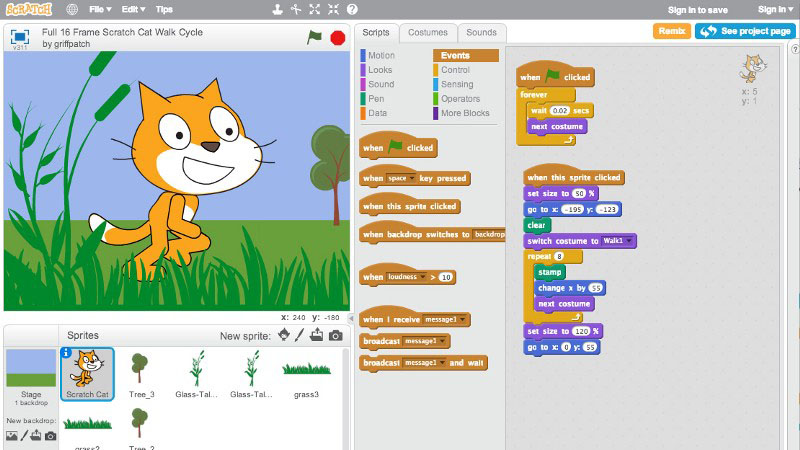This screenshot has width=800, height=450.
Task: Select the Events block category
Action: (x=466, y=55)
